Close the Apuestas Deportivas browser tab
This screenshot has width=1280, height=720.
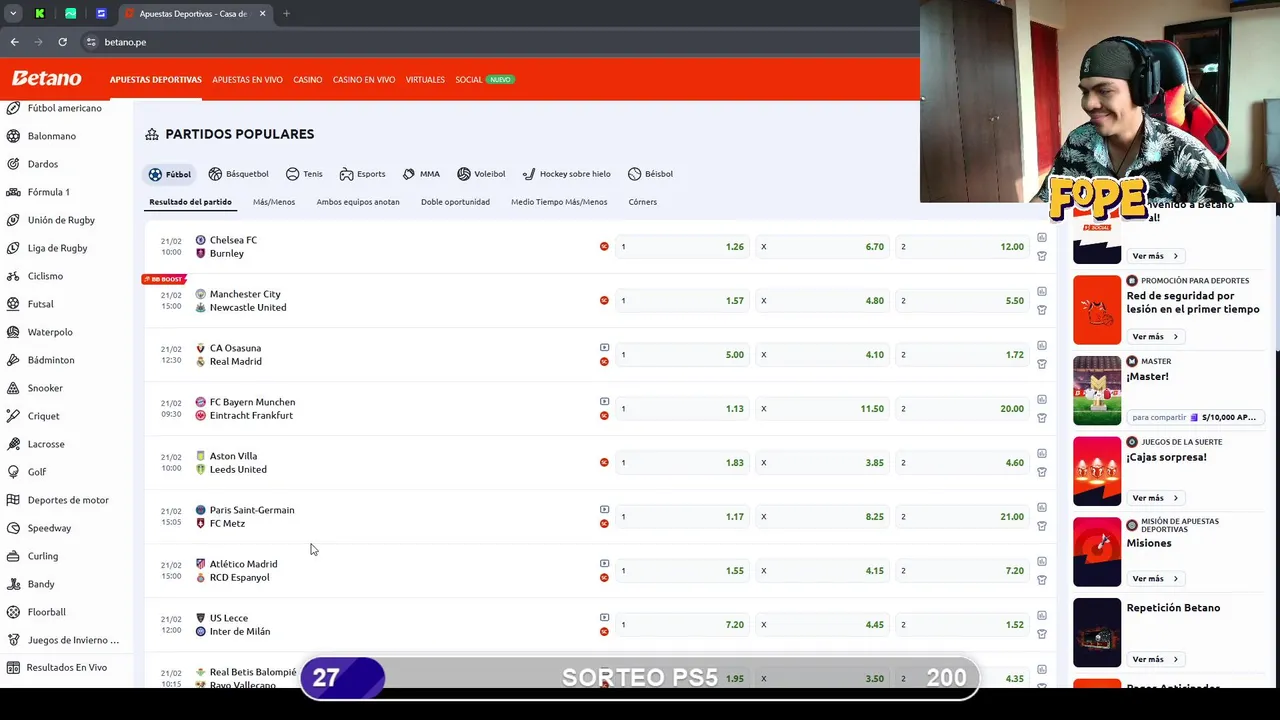pos(263,14)
